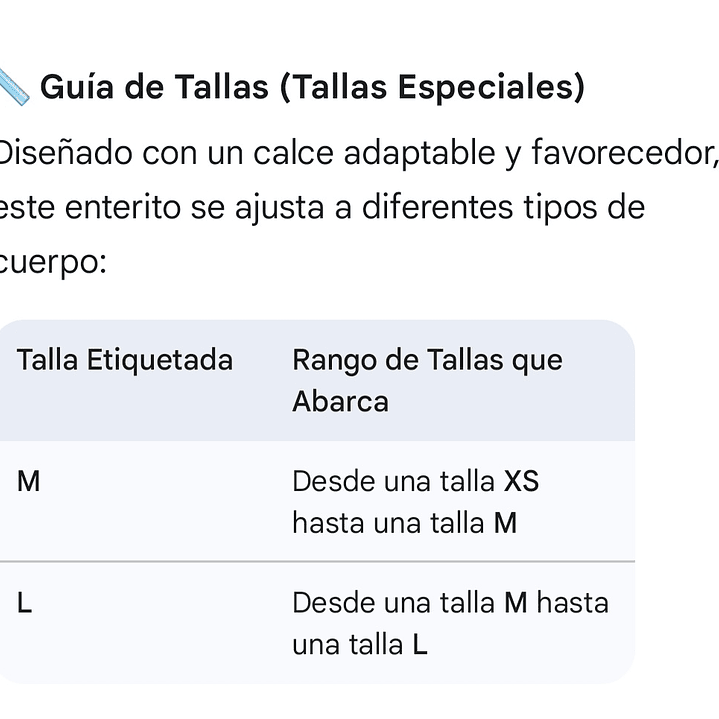Click the bold "M" in the L row range

[516, 603]
